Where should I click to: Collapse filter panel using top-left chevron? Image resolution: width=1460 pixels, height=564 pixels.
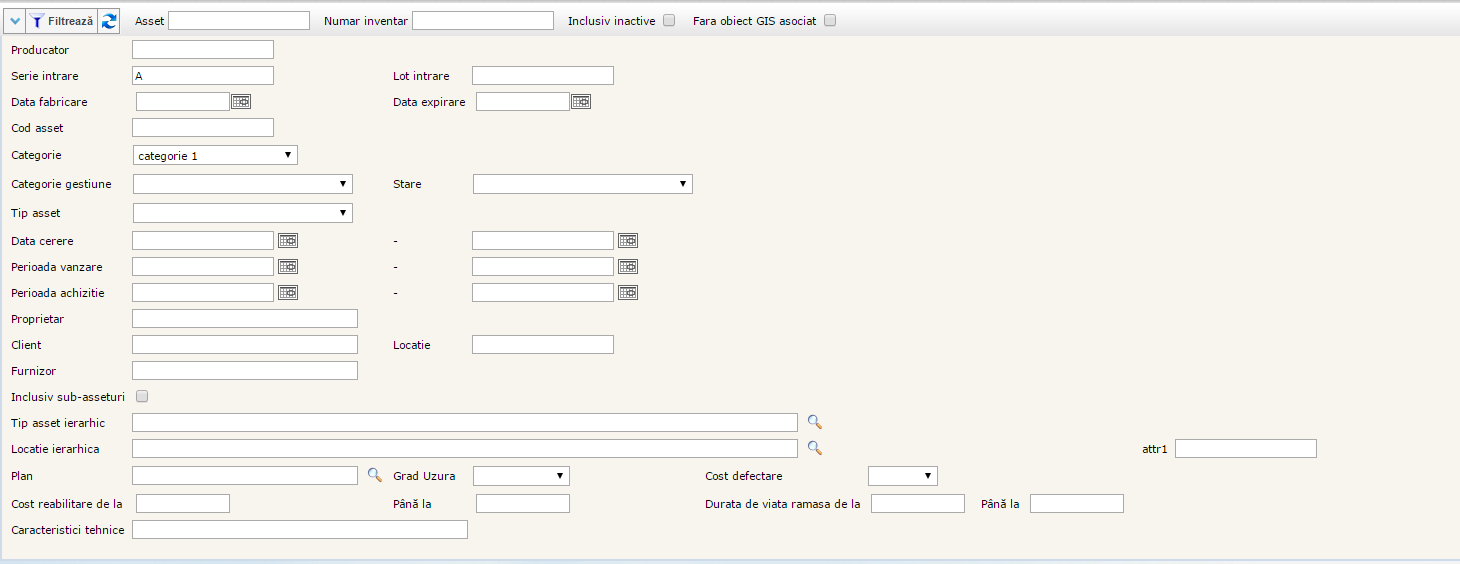coord(15,20)
